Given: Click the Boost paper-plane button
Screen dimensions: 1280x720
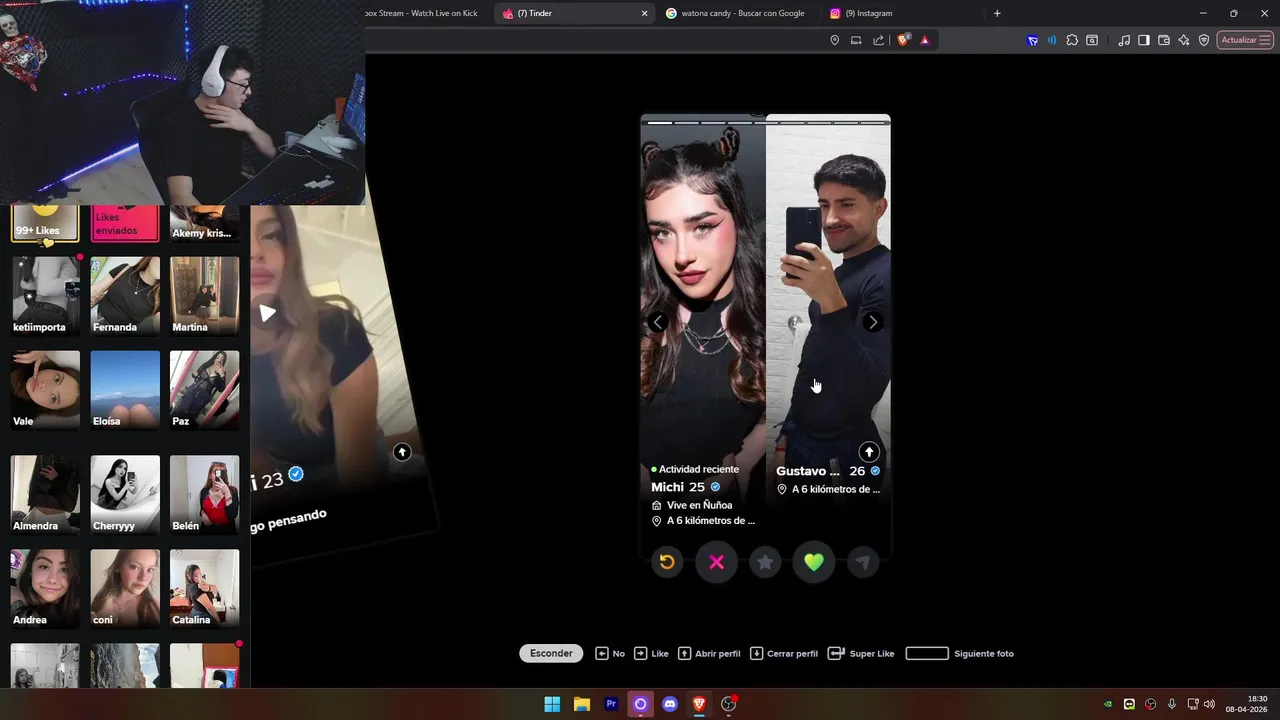Looking at the screenshot, I should tap(863, 562).
